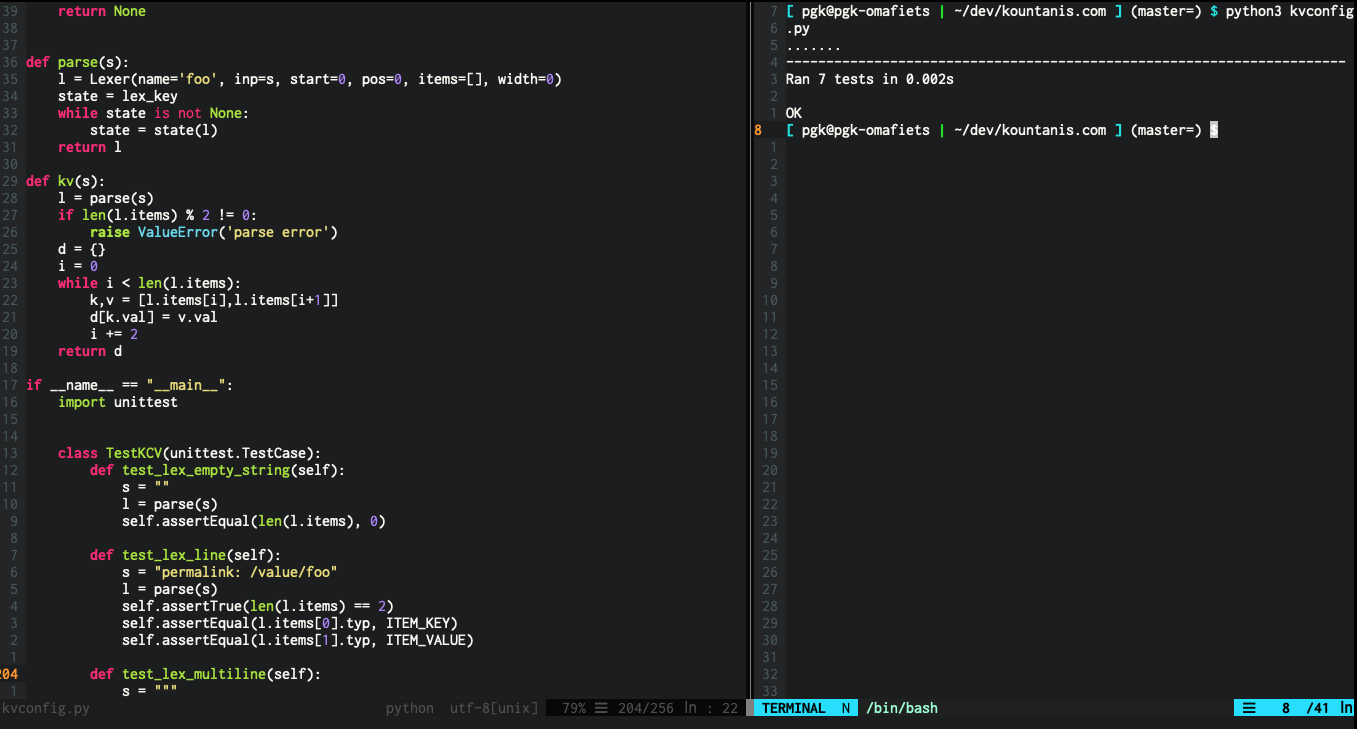This screenshot has height=729, width=1357.
Task: Click the TERMINAL mode indicator
Action: (793, 708)
